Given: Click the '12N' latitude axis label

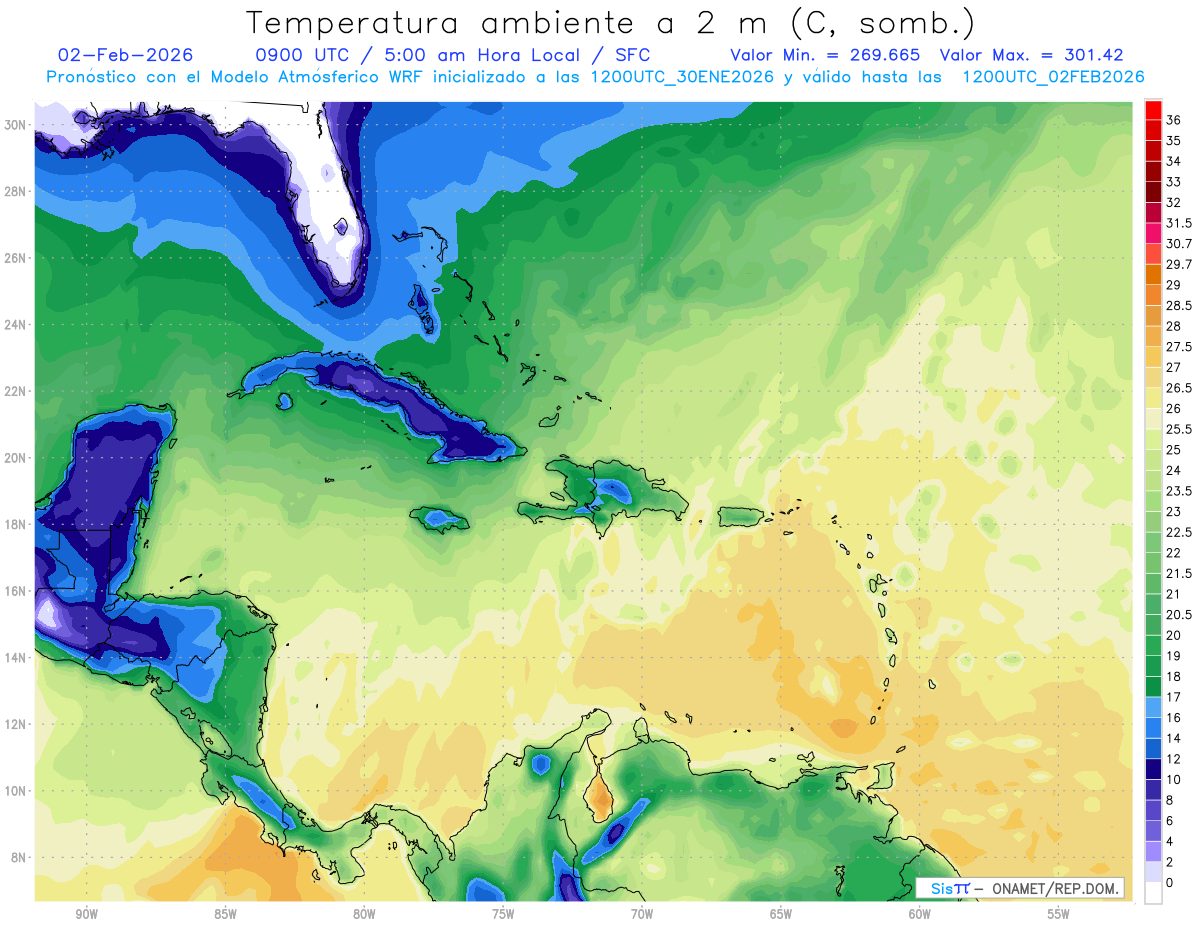Looking at the screenshot, I should [x=15, y=724].
